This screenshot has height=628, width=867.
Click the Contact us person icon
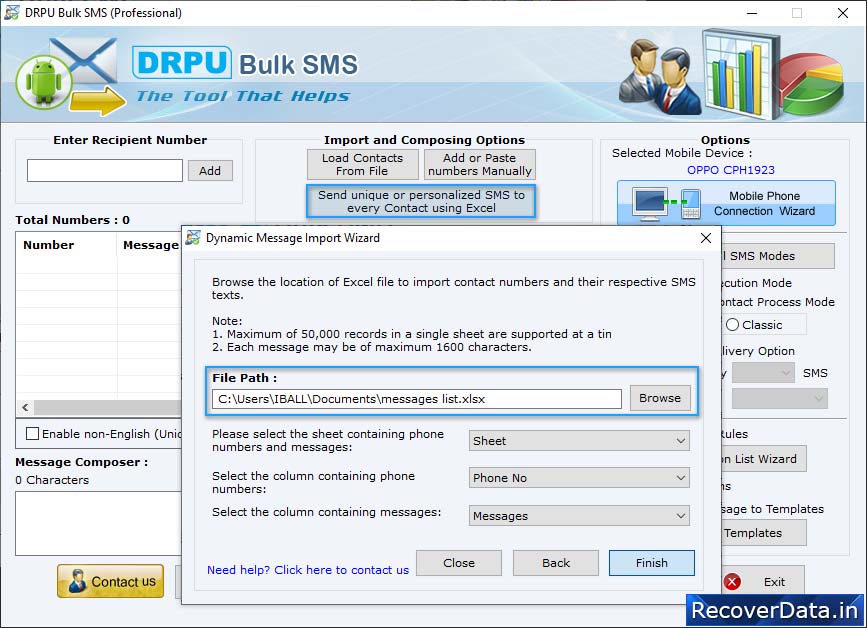tap(77, 582)
